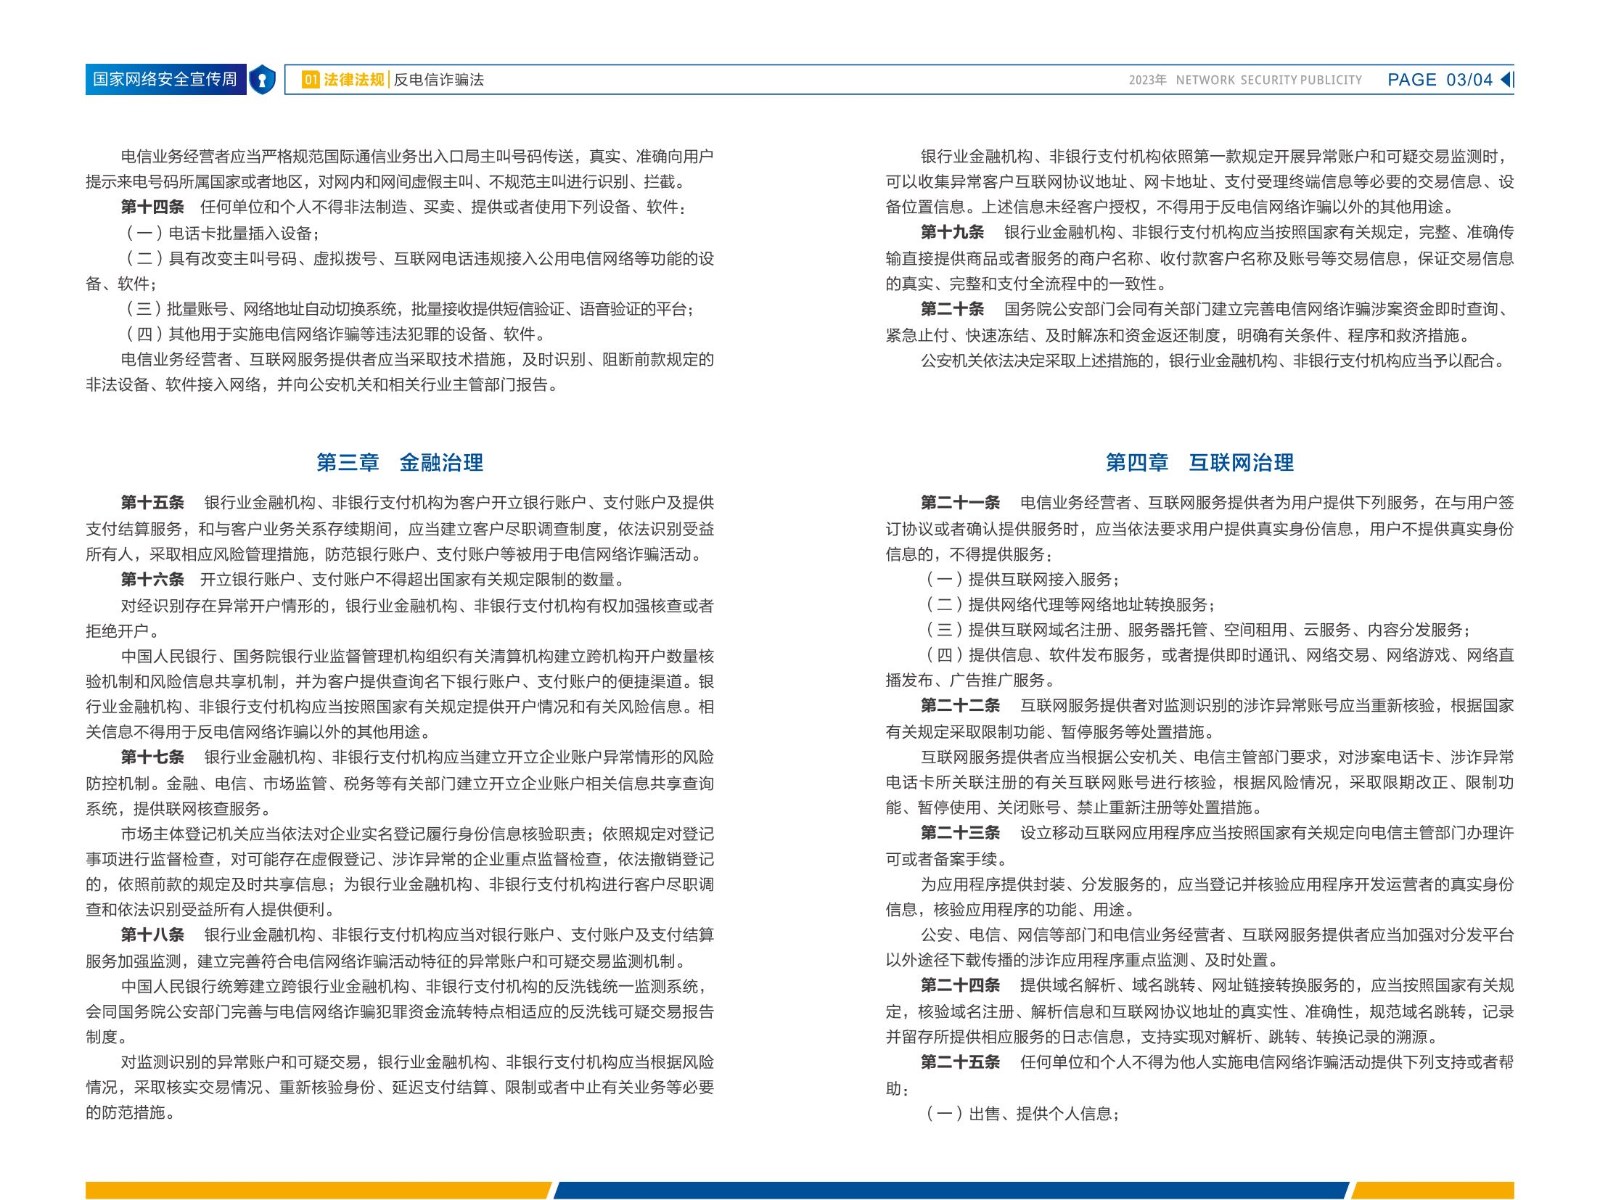Viewport: 1600px width, 1200px height.
Task: Click the shield lock icon in header
Action: click(262, 80)
